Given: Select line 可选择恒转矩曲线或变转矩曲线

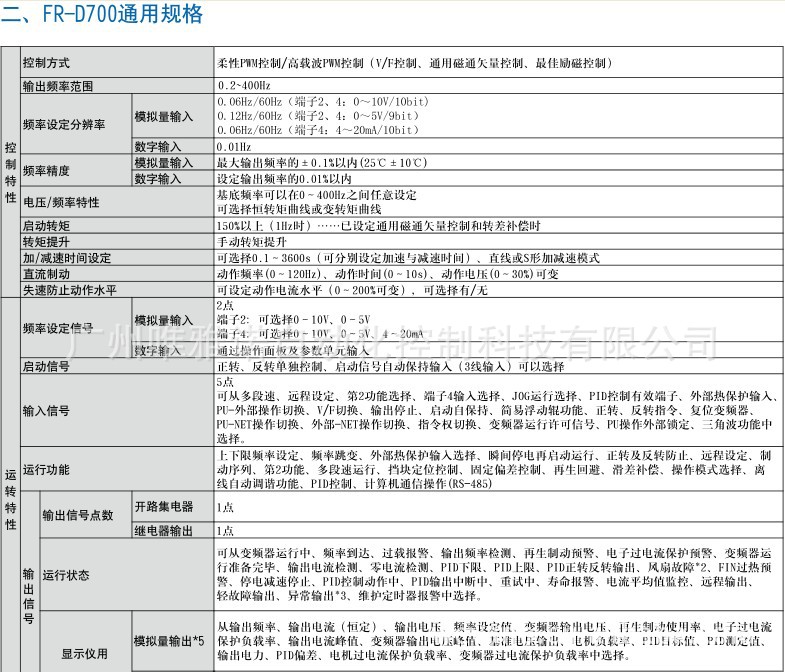Looking at the screenshot, I should pyautogui.click(x=299, y=209).
